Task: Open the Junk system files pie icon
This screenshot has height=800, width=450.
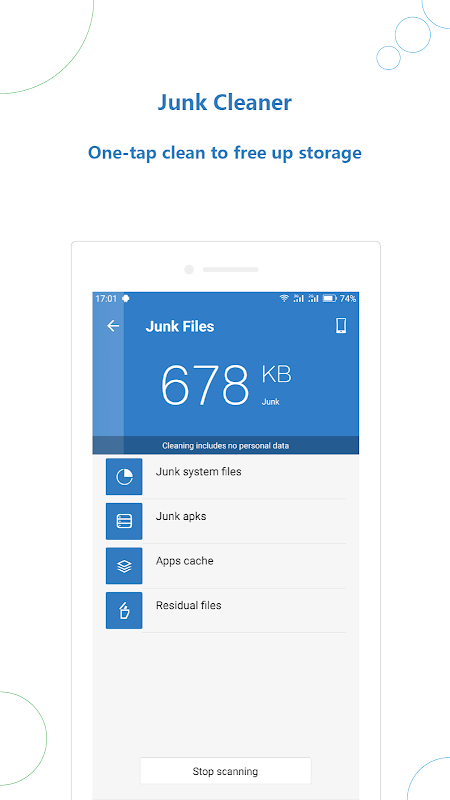Action: coord(124,477)
